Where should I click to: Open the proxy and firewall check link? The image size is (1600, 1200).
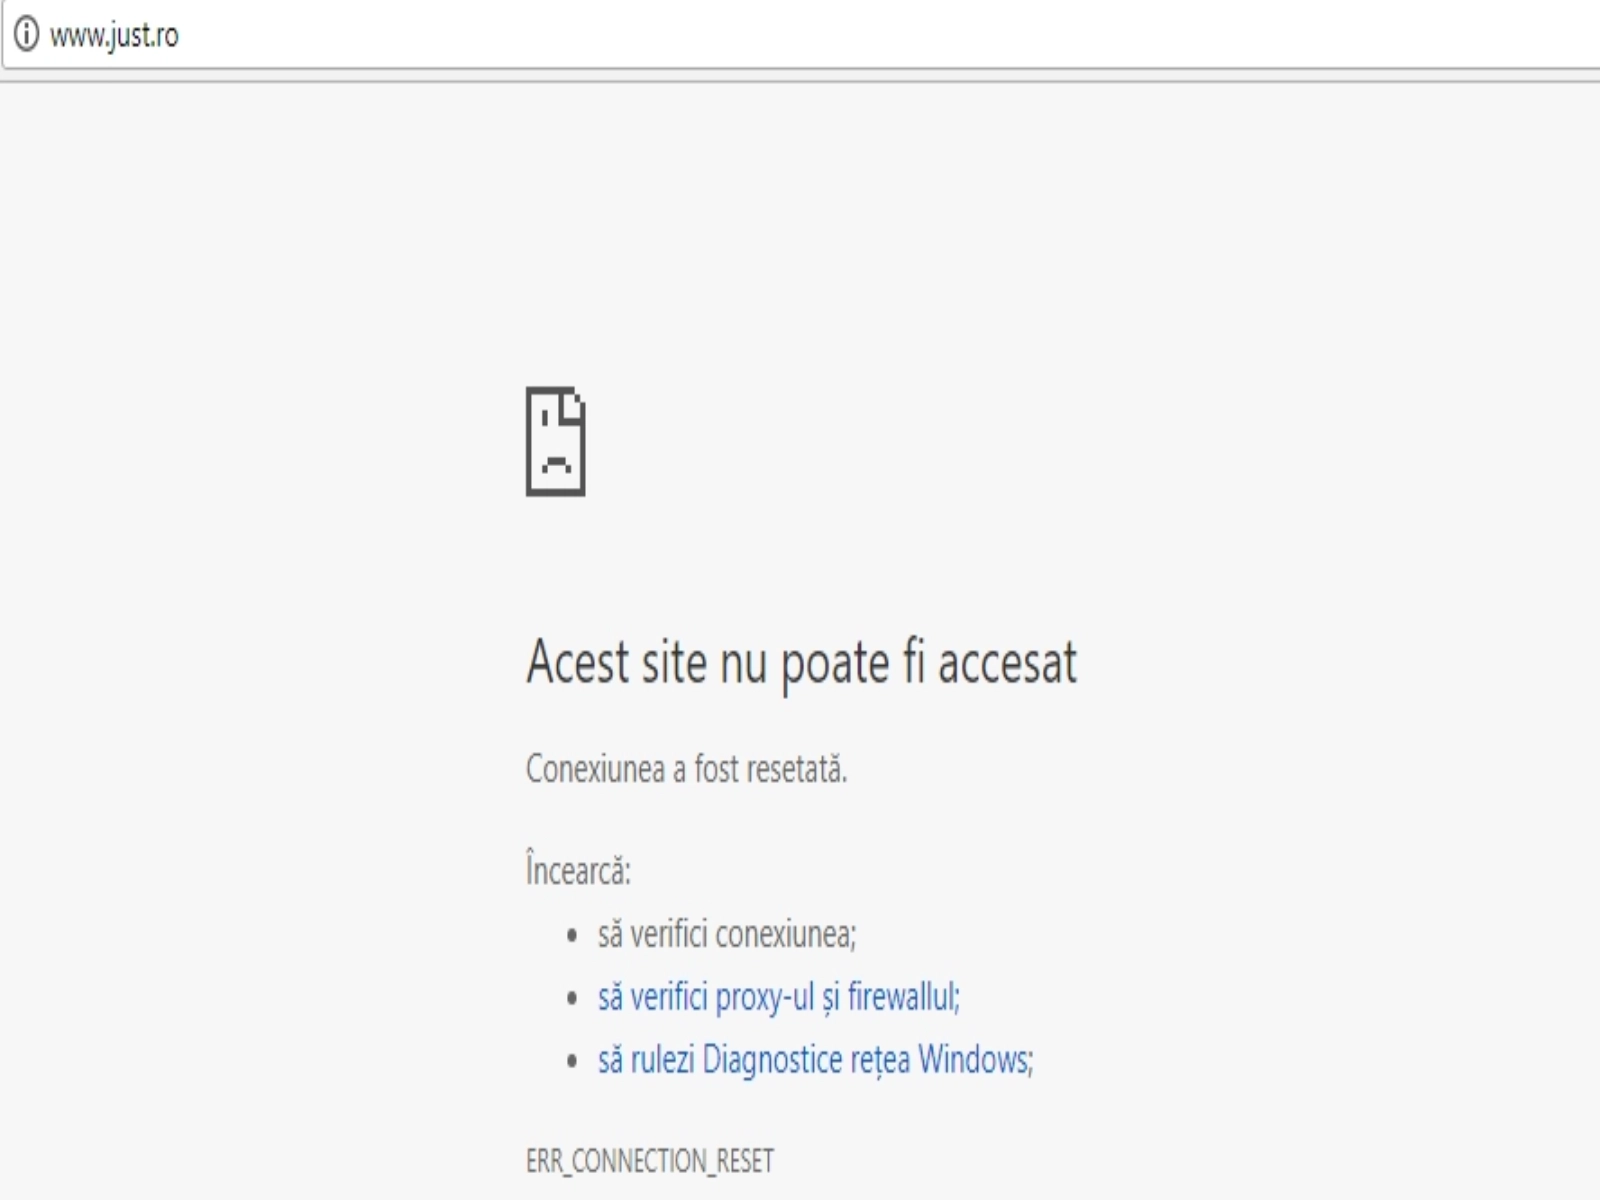click(x=778, y=997)
